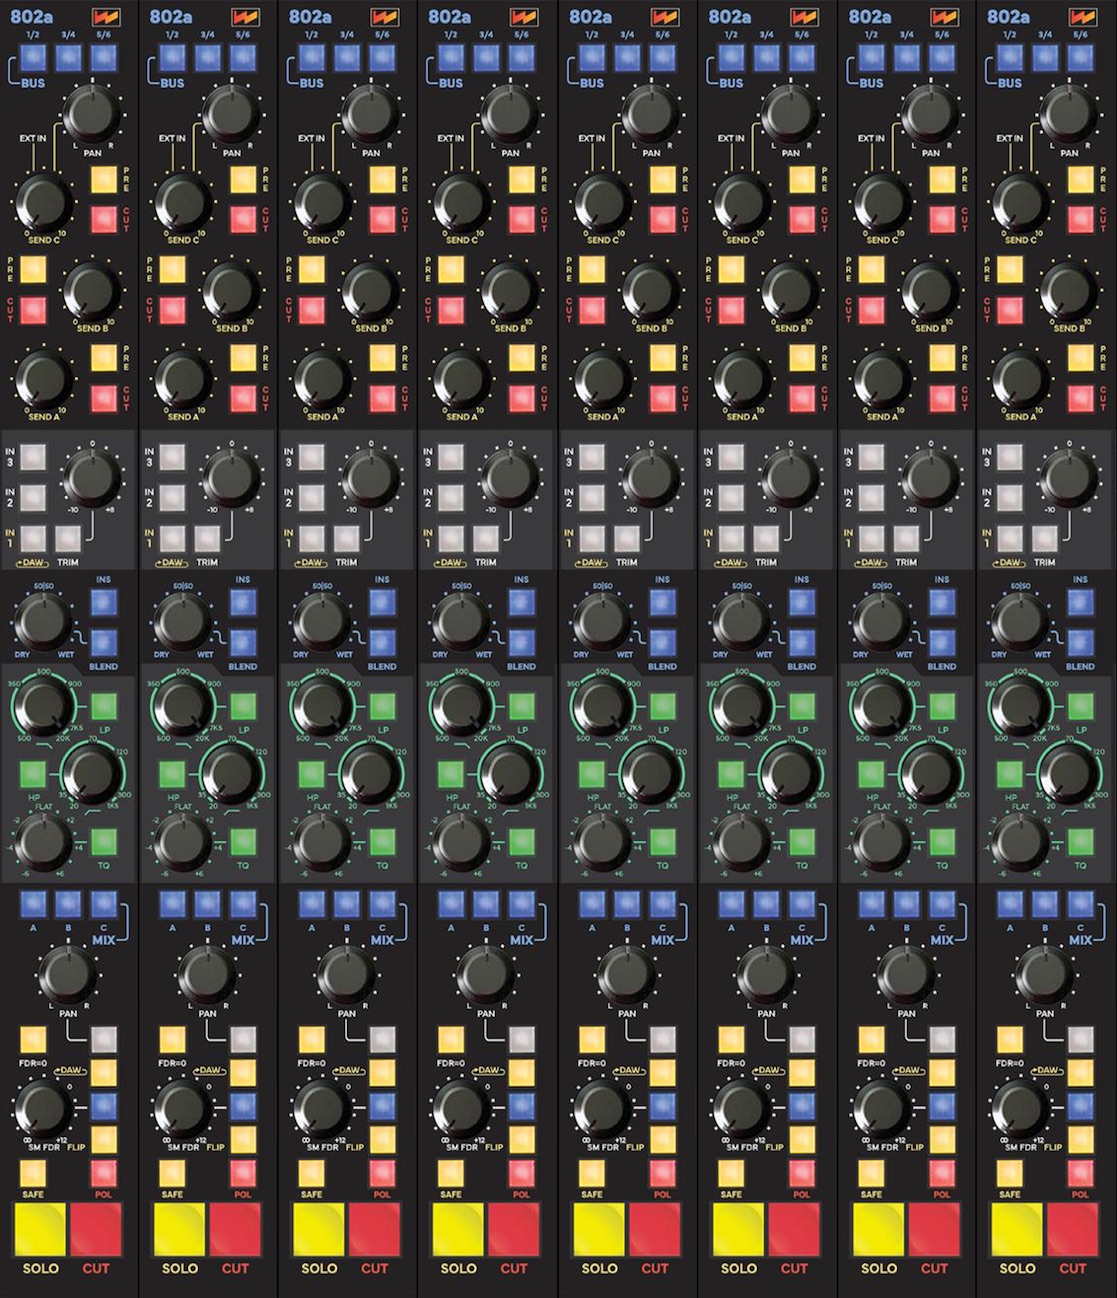The width and height of the screenshot is (1117, 1298).
Task: Assign second channel to Mix B
Action: (208, 905)
